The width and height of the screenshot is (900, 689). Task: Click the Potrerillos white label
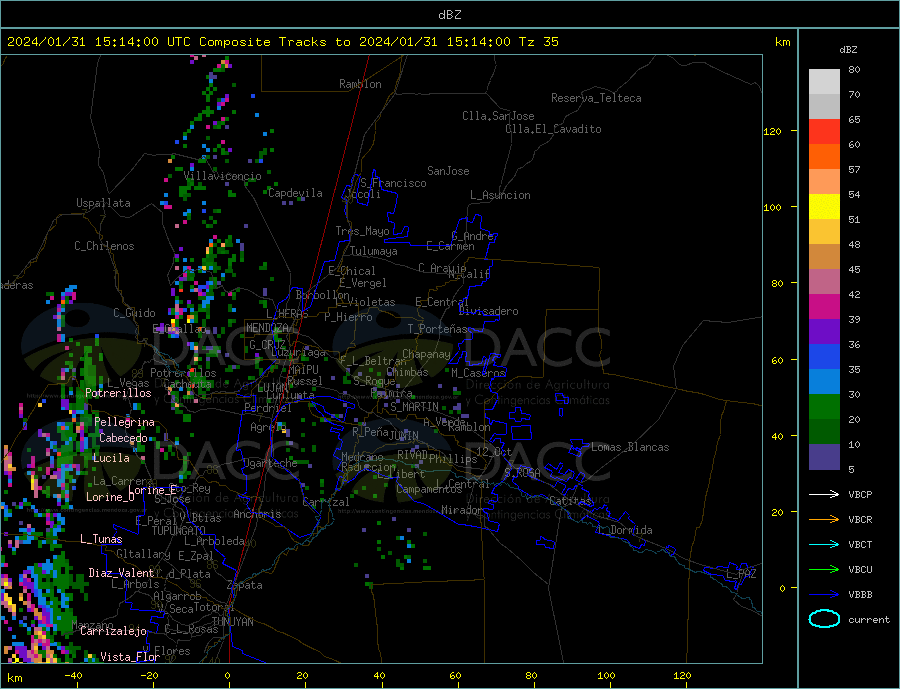click(x=118, y=393)
